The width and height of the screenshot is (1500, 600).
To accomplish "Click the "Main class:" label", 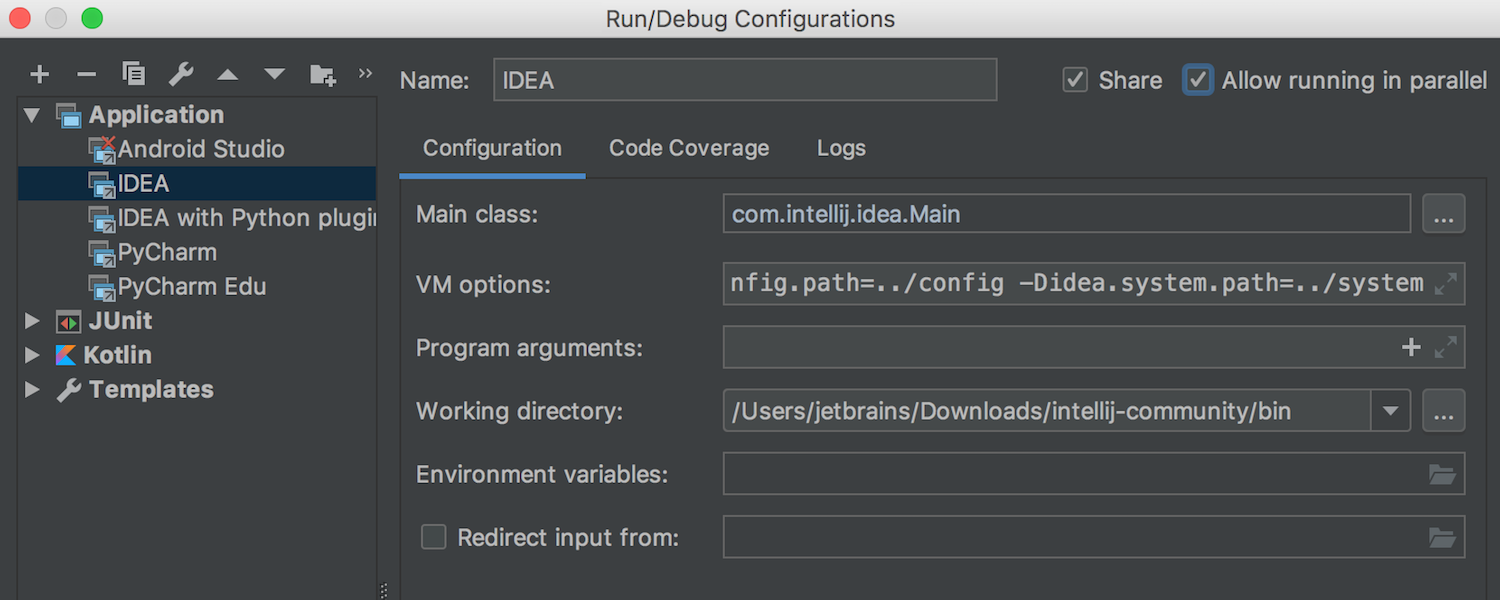I will (477, 214).
